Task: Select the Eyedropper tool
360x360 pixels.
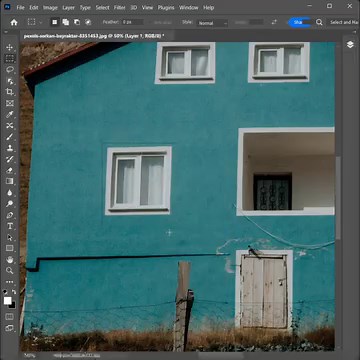Action: [x=10, y=114]
